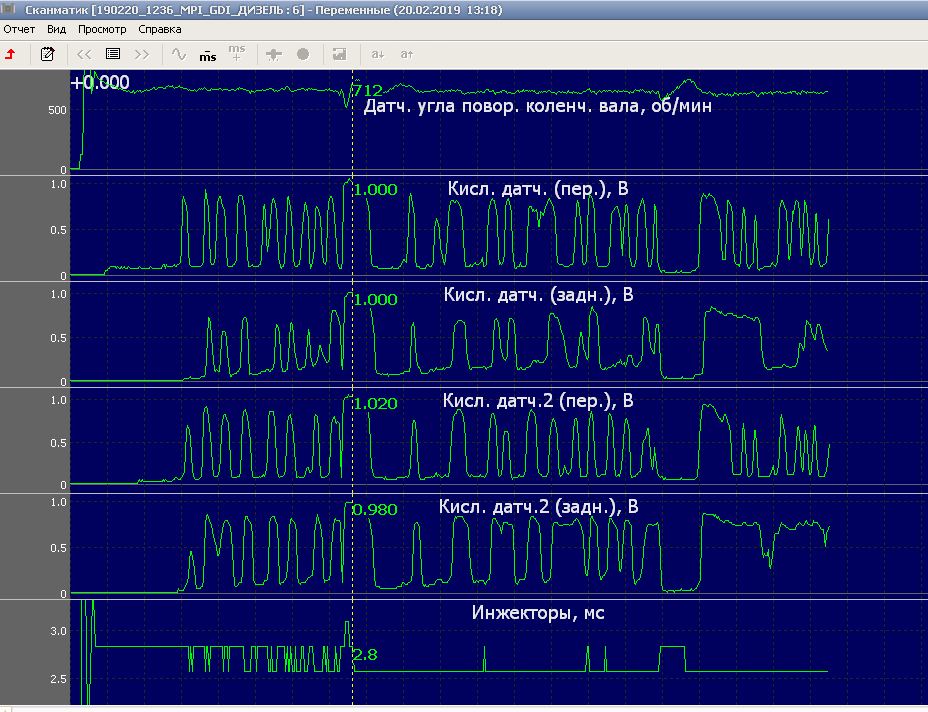The image size is (928, 712).
Task: Open the variables list icon
Action: pos(113,54)
